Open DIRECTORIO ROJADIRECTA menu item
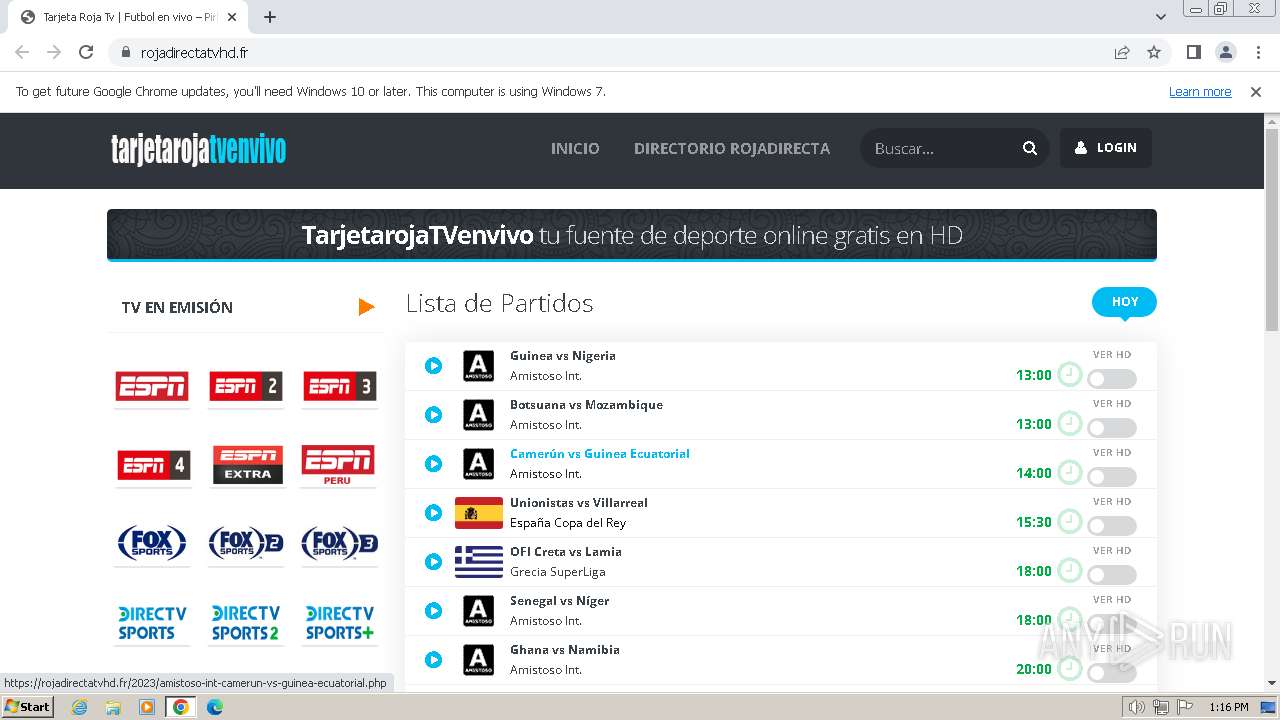The height and width of the screenshot is (720, 1280). [x=732, y=148]
